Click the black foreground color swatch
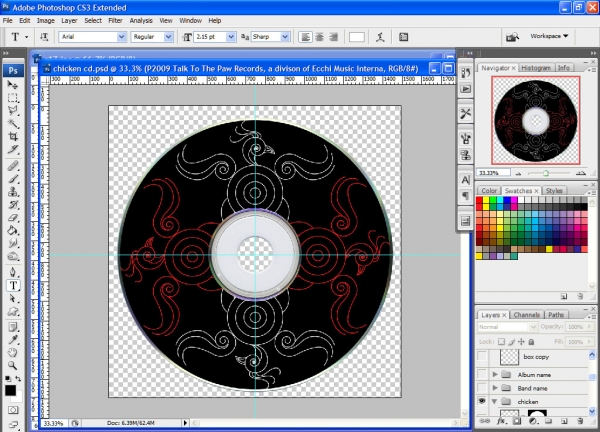600x432 pixels. [10, 390]
